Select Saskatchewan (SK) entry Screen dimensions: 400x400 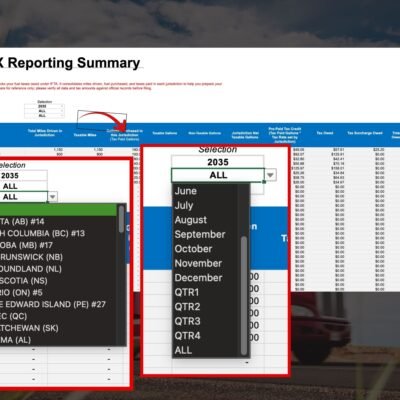tap(29, 328)
